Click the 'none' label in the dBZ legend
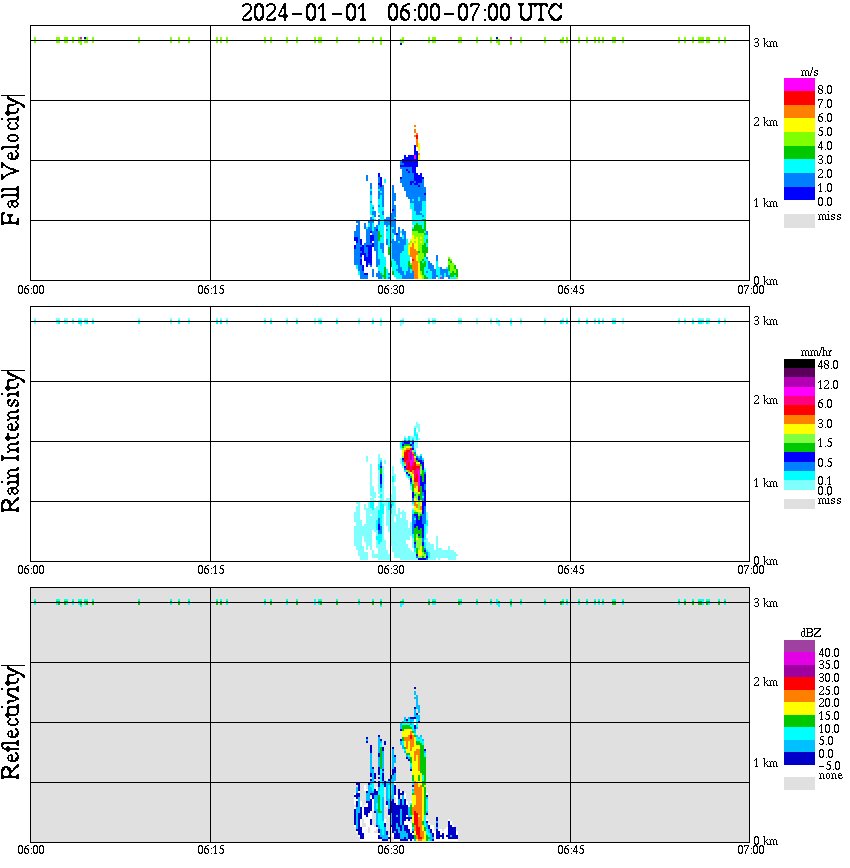The image size is (850, 868). 830,776
